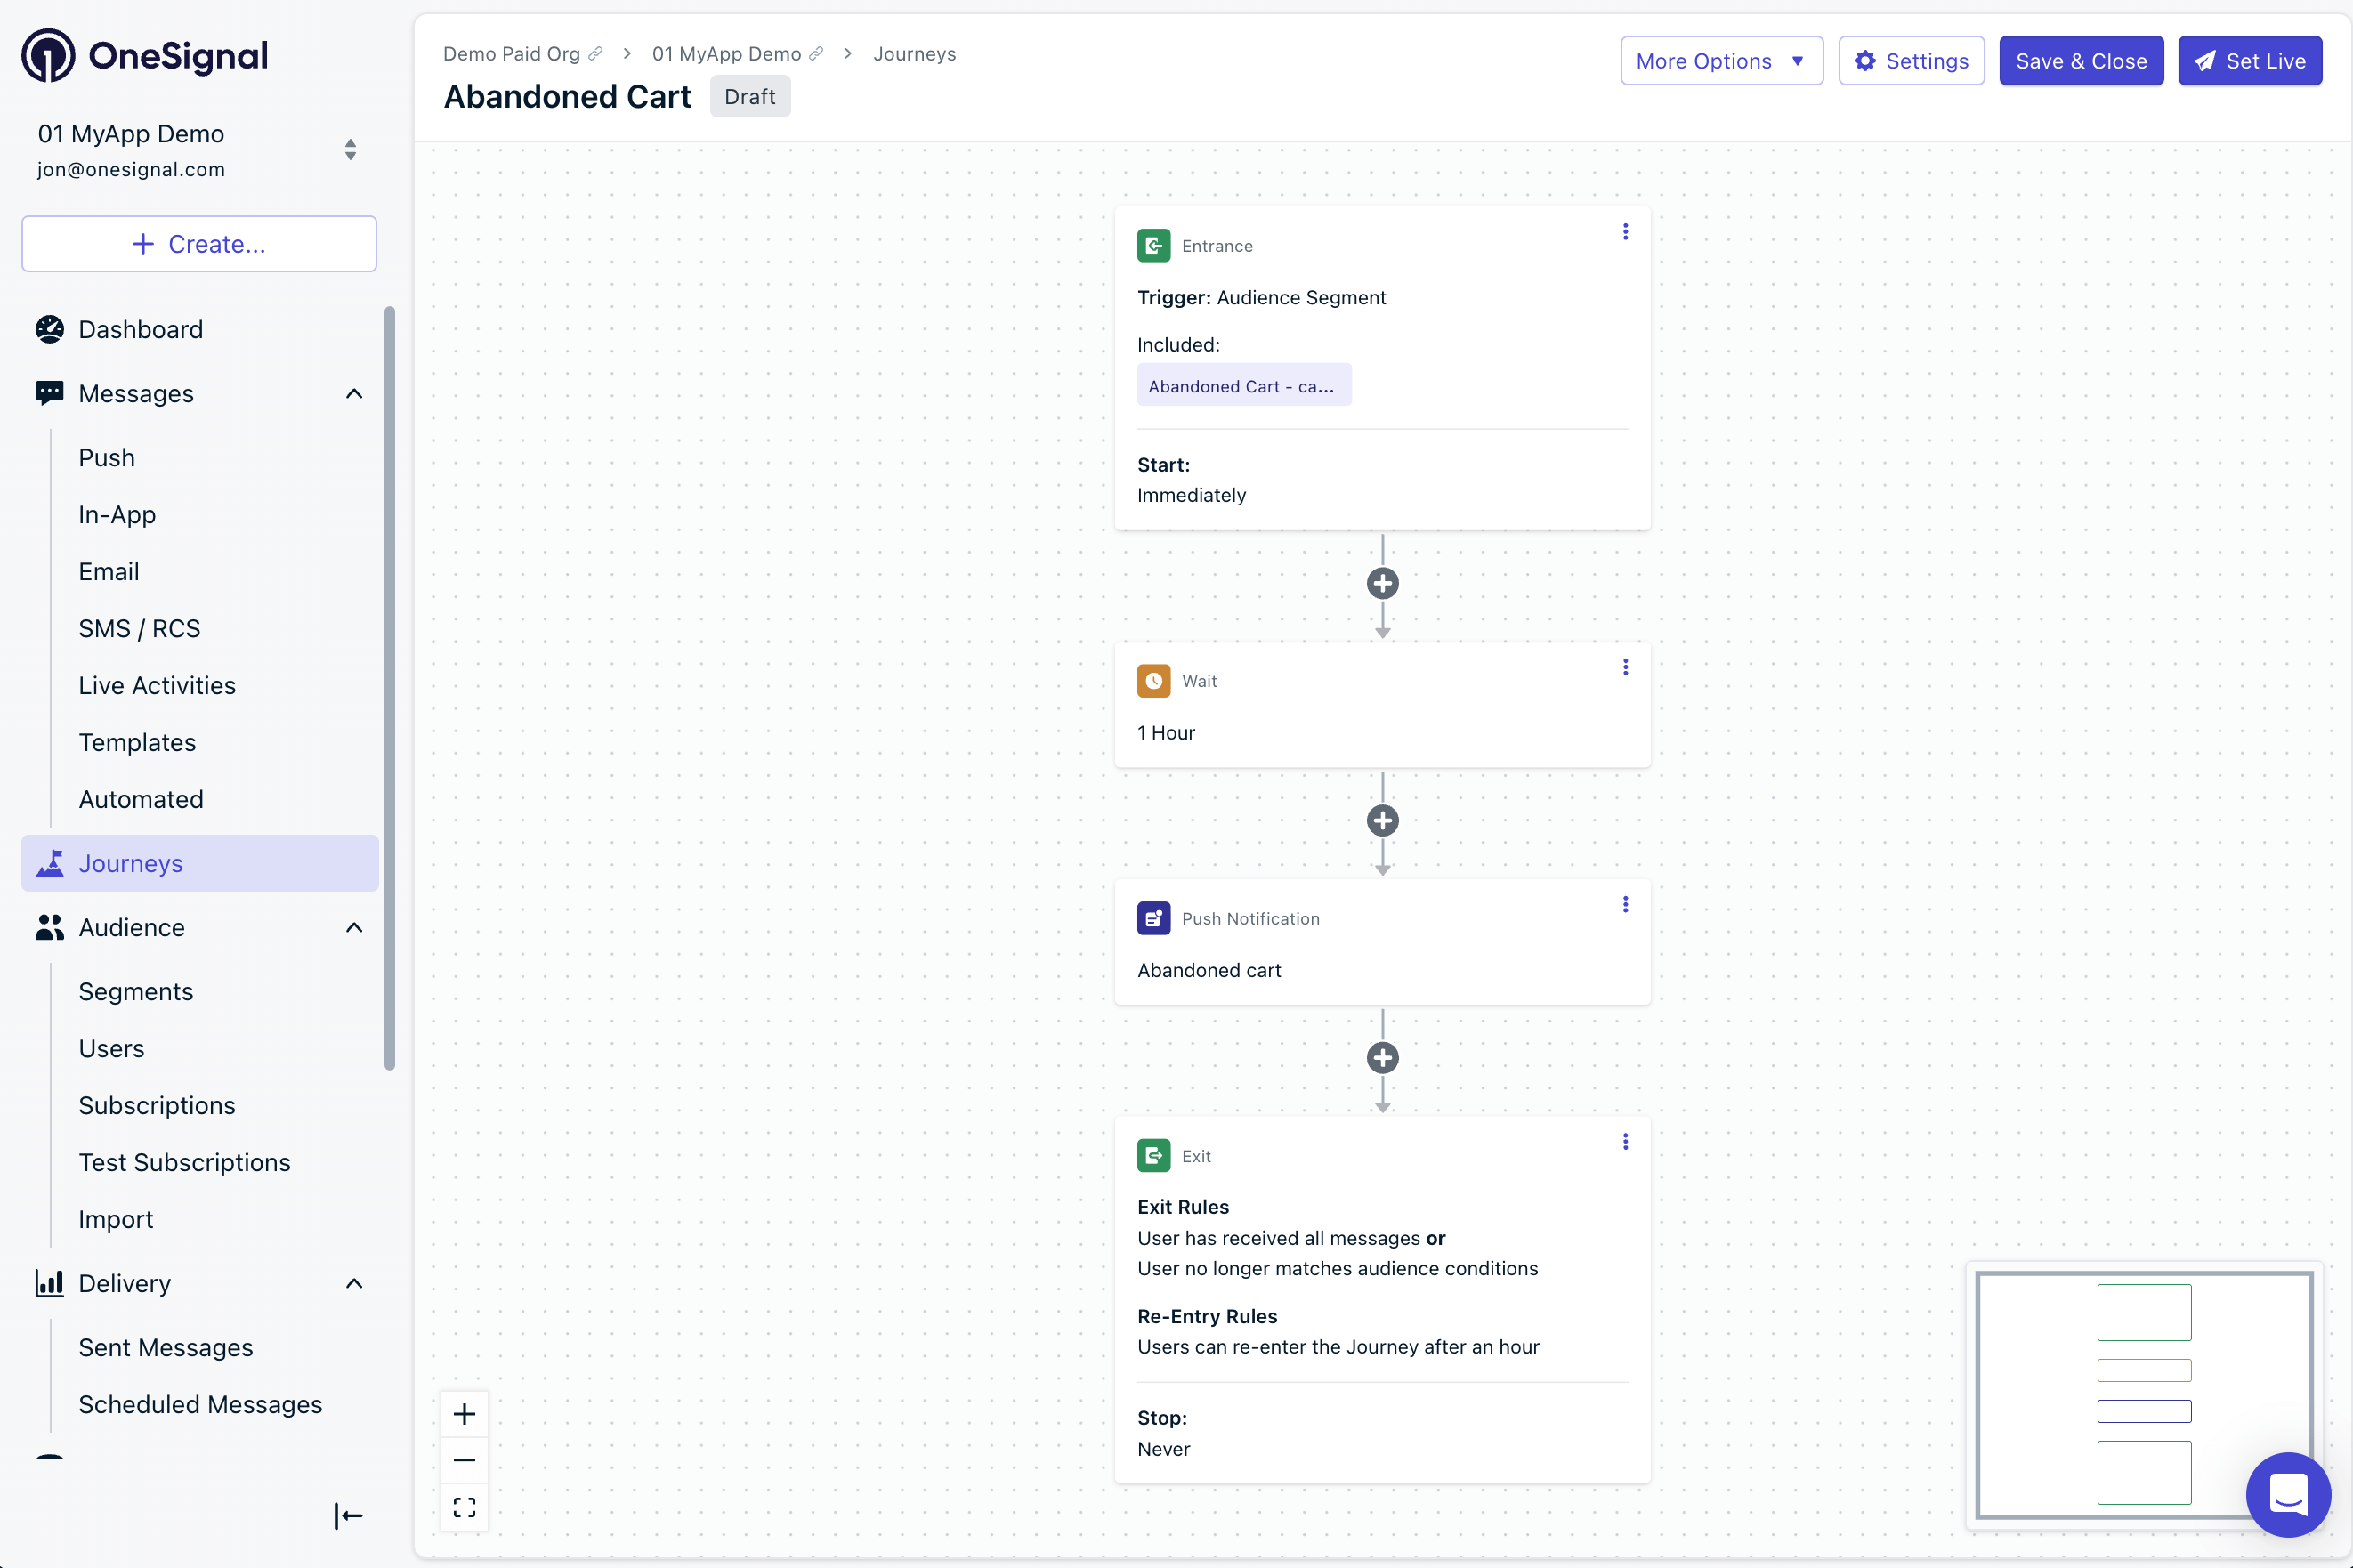Zoom in on the journey canvas
Screen dimensions: 2353x1568
(464, 1414)
